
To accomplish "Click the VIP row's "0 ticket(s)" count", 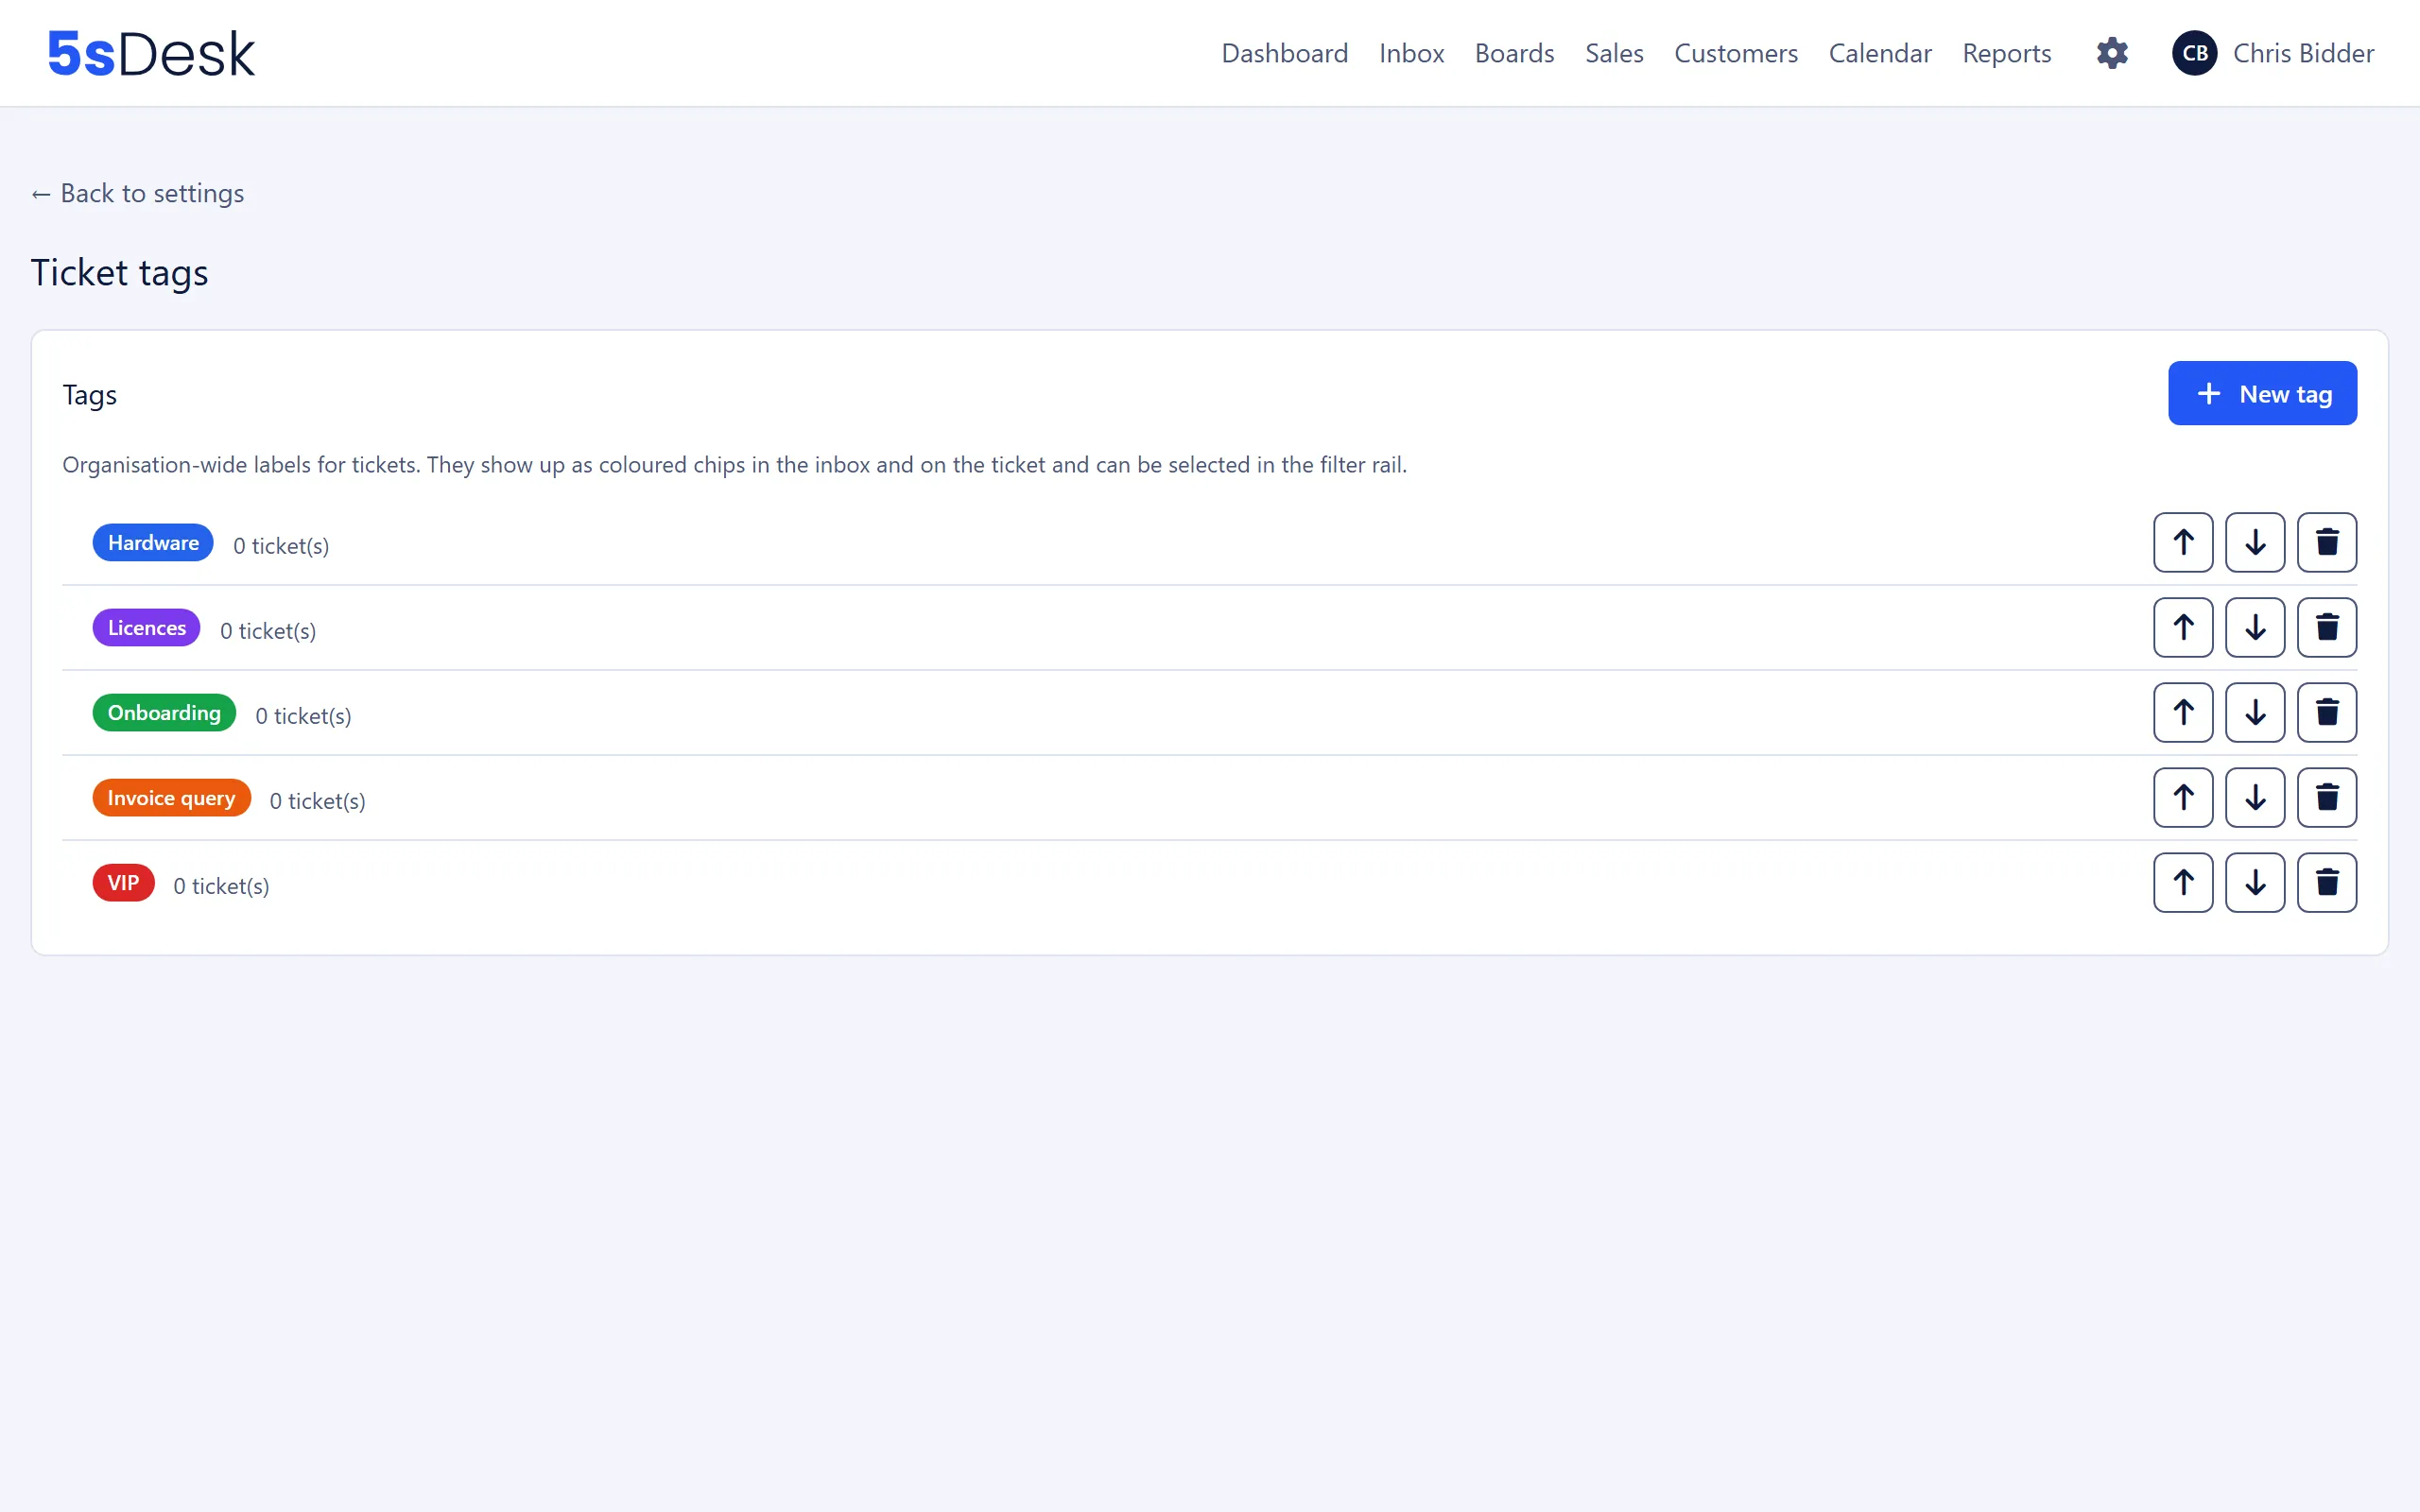I will (x=221, y=886).
